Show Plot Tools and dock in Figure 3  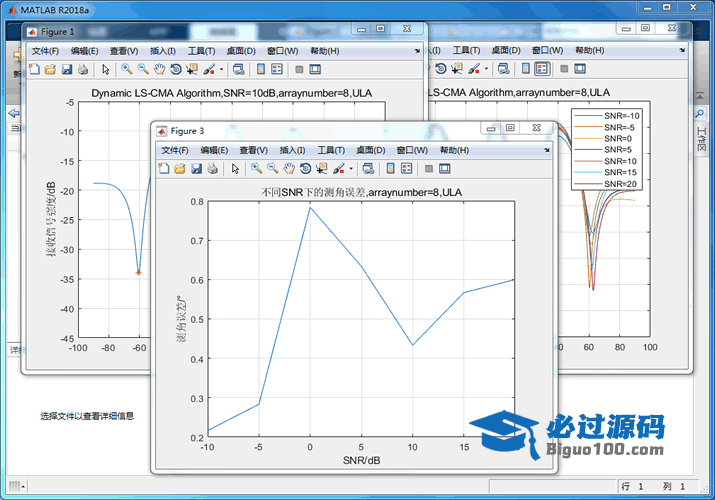(x=445, y=169)
